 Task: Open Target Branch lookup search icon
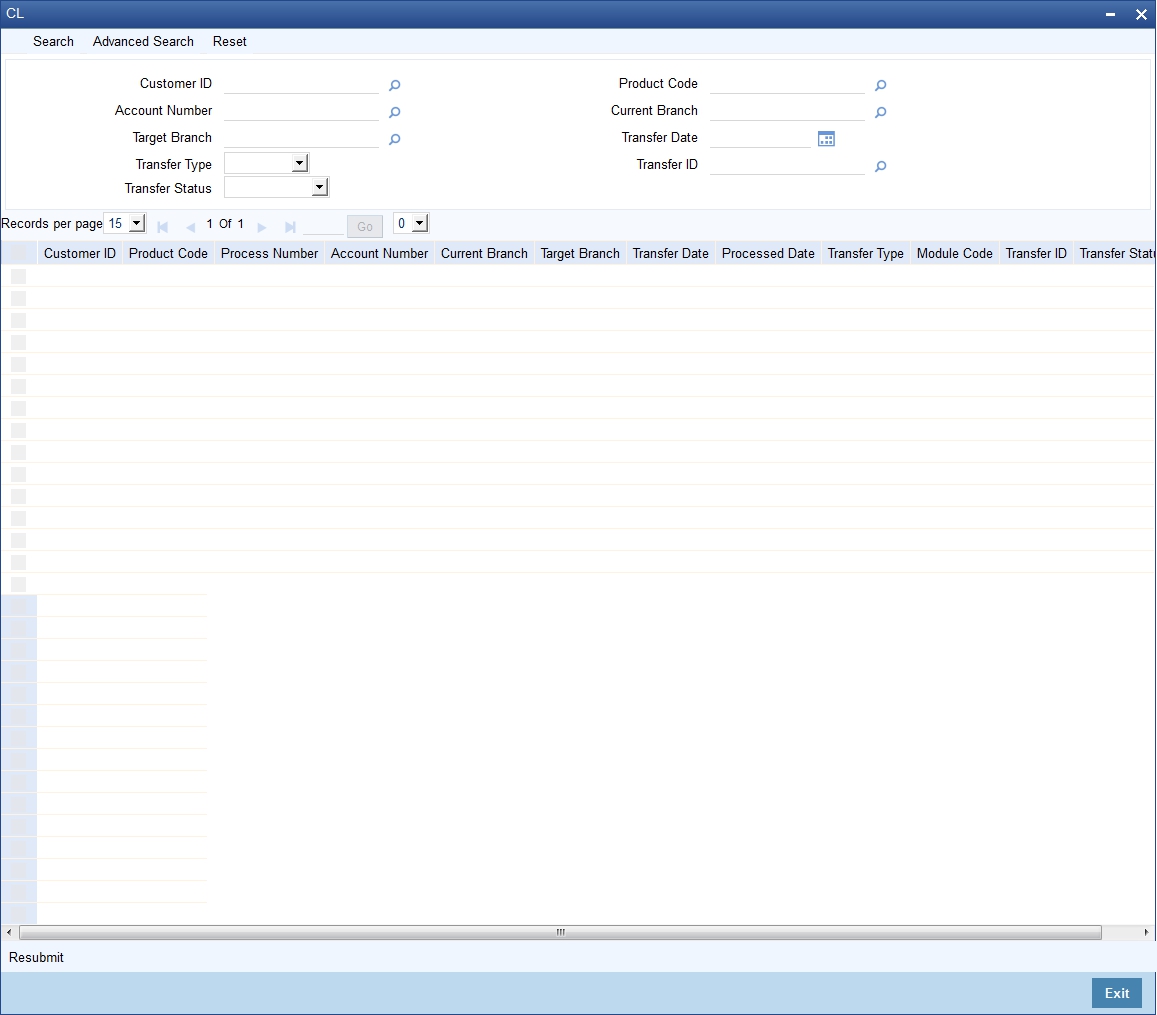pyautogui.click(x=395, y=139)
